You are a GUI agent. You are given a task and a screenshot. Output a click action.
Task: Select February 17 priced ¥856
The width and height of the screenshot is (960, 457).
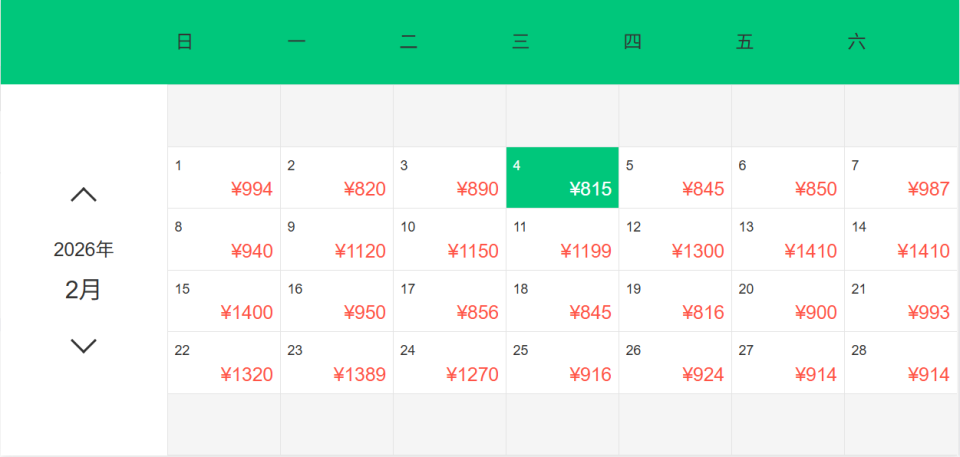[x=450, y=301]
